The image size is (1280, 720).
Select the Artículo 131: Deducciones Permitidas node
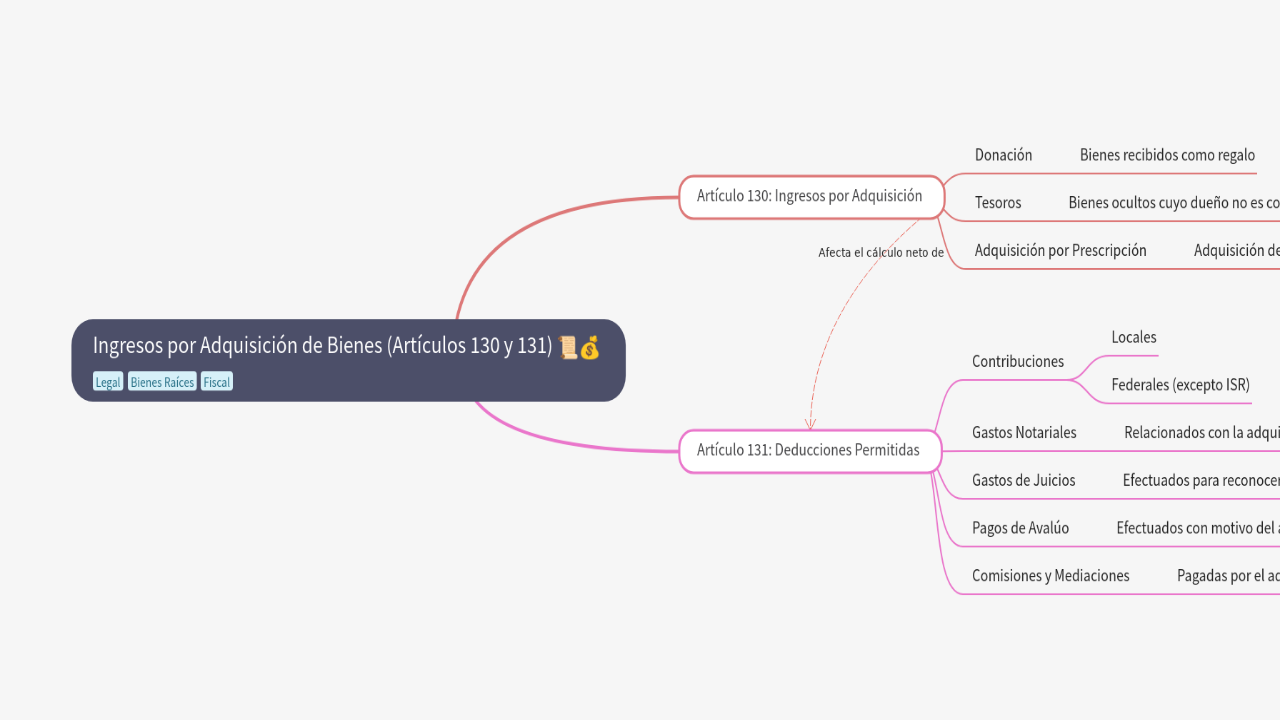808,450
